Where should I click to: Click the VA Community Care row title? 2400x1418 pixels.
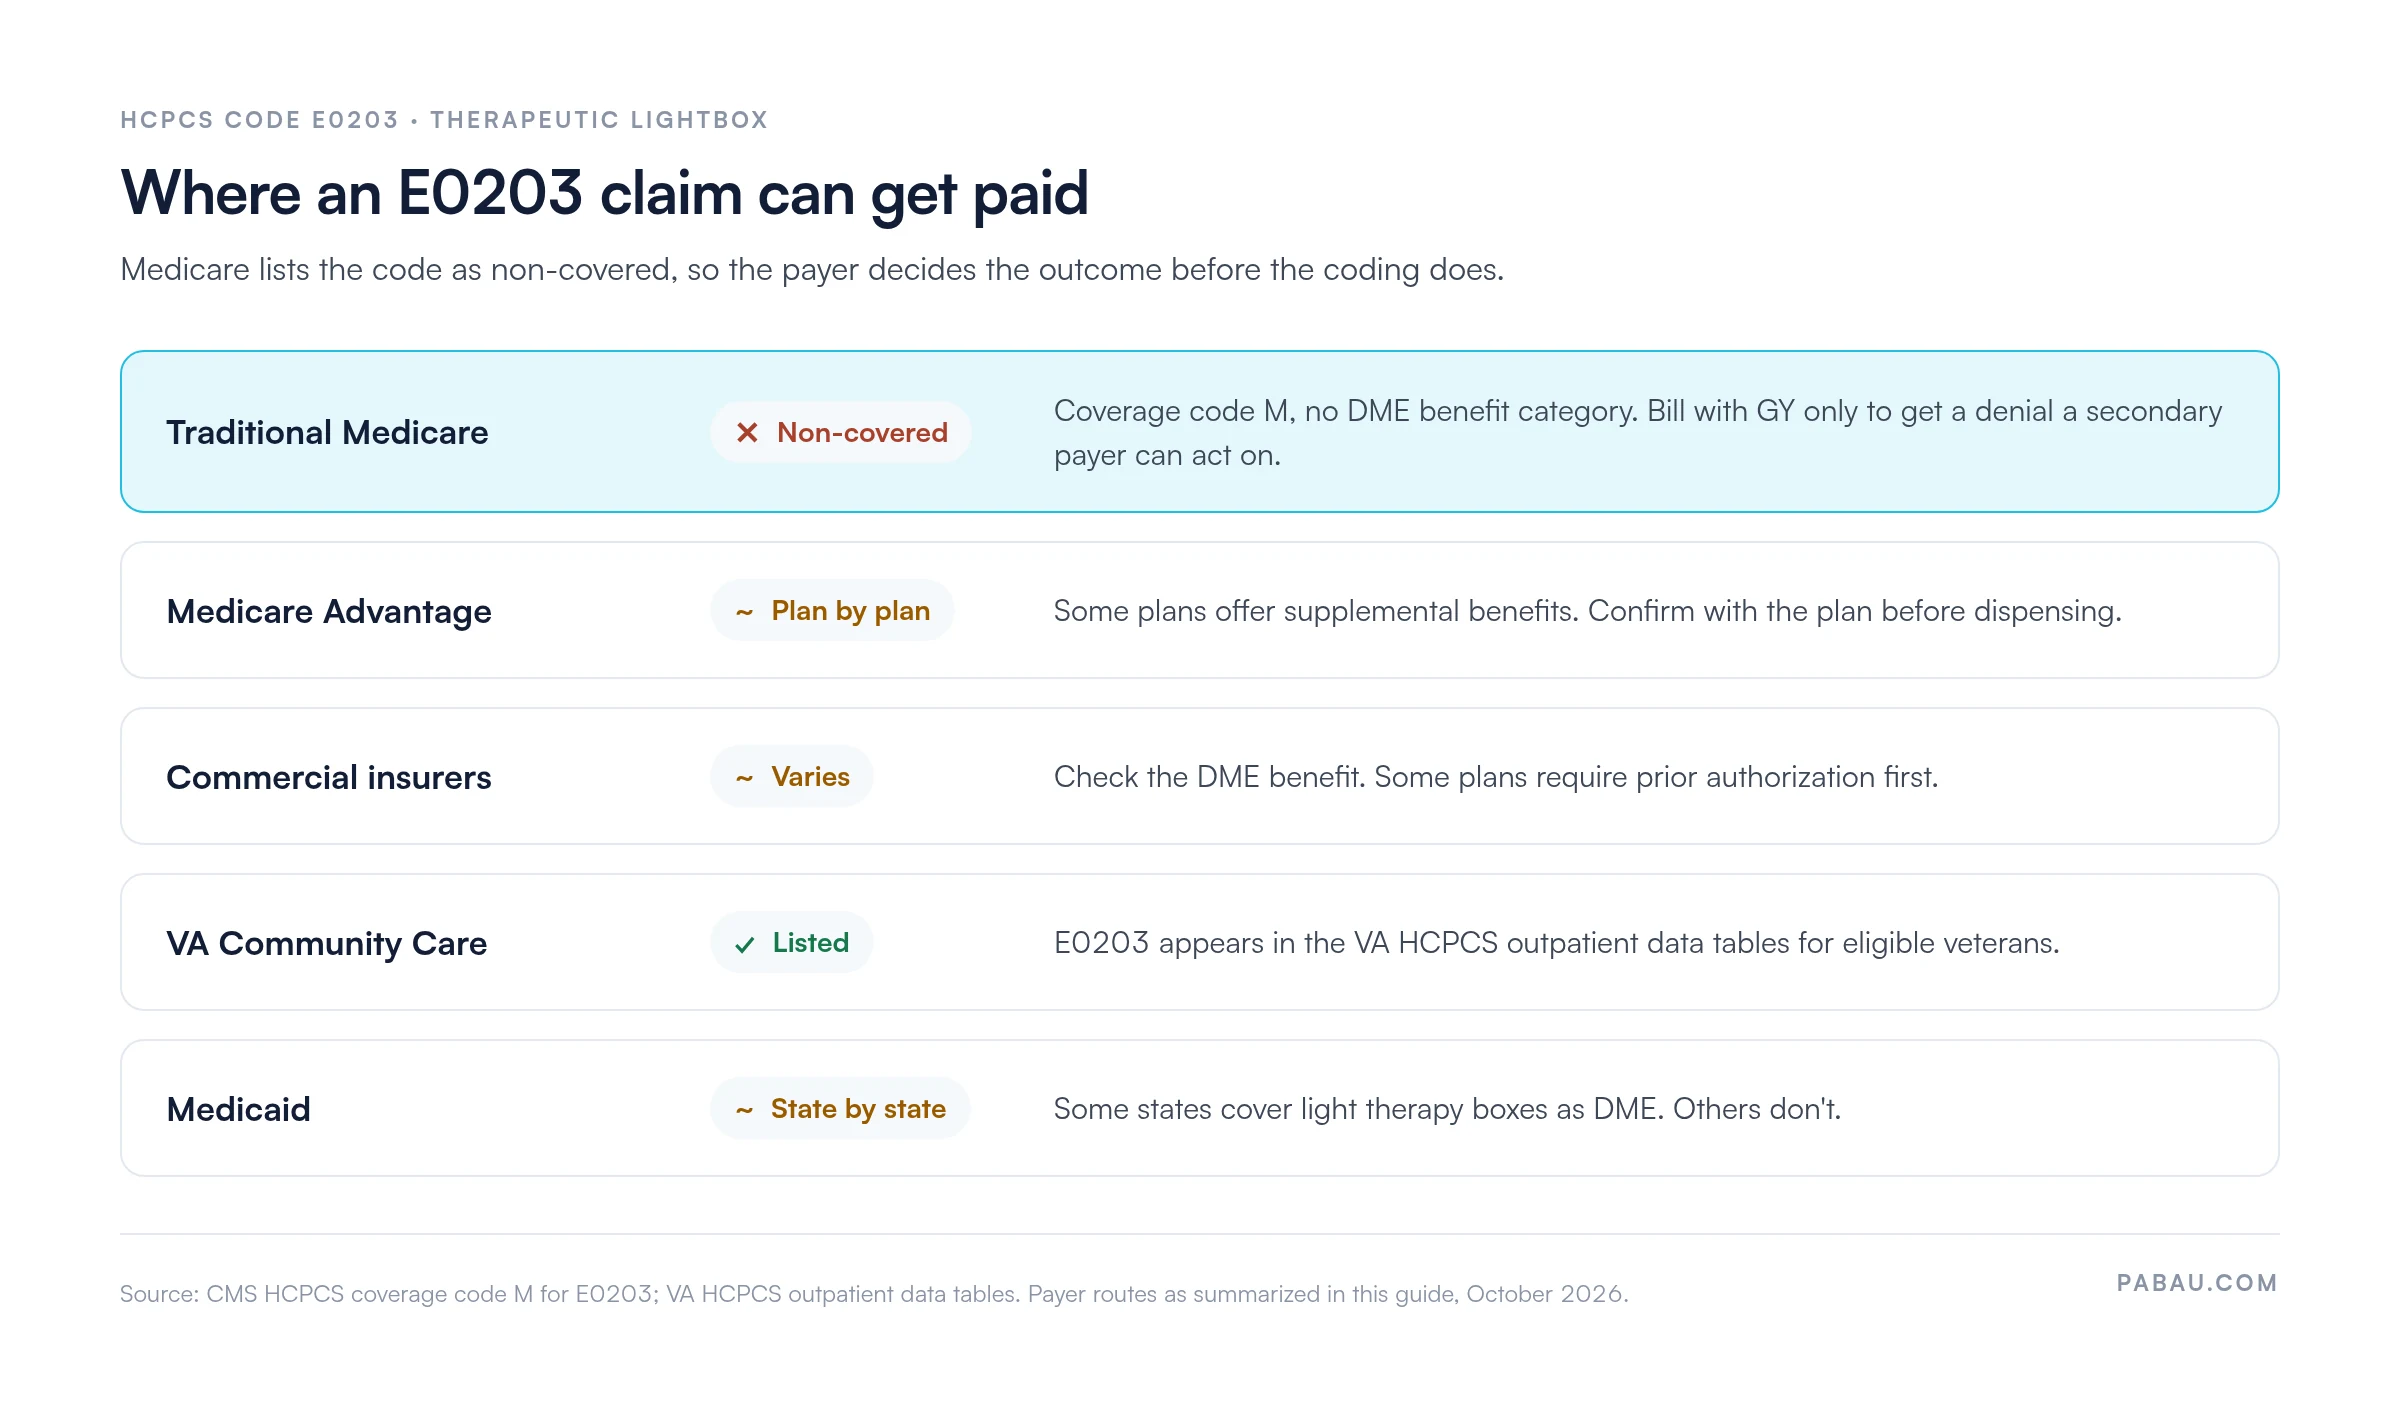click(326, 943)
